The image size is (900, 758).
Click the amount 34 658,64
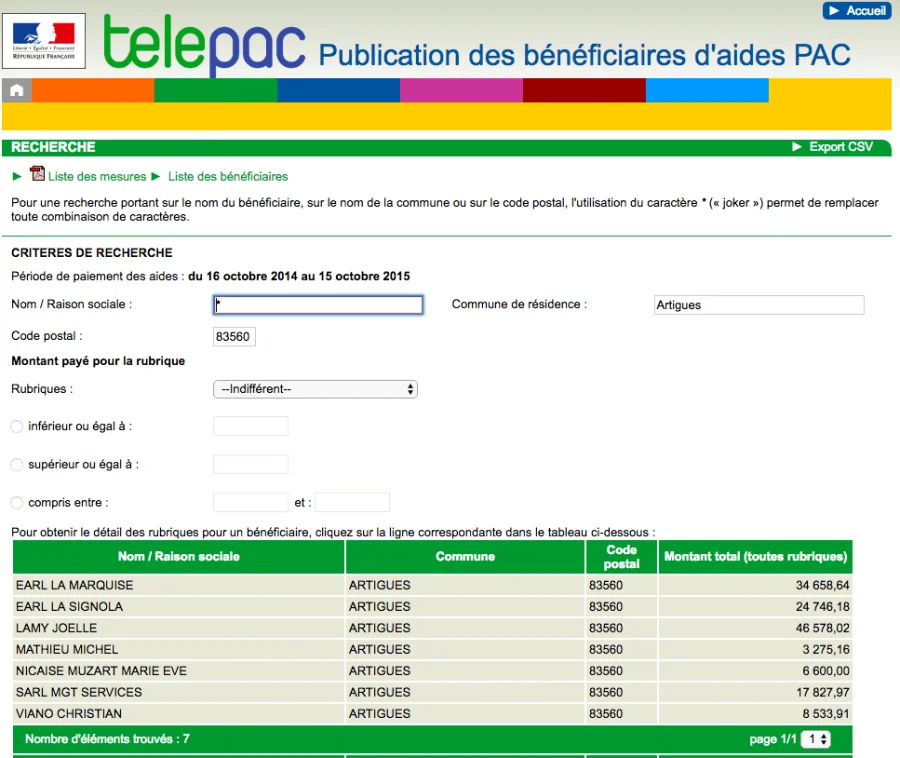click(x=823, y=585)
